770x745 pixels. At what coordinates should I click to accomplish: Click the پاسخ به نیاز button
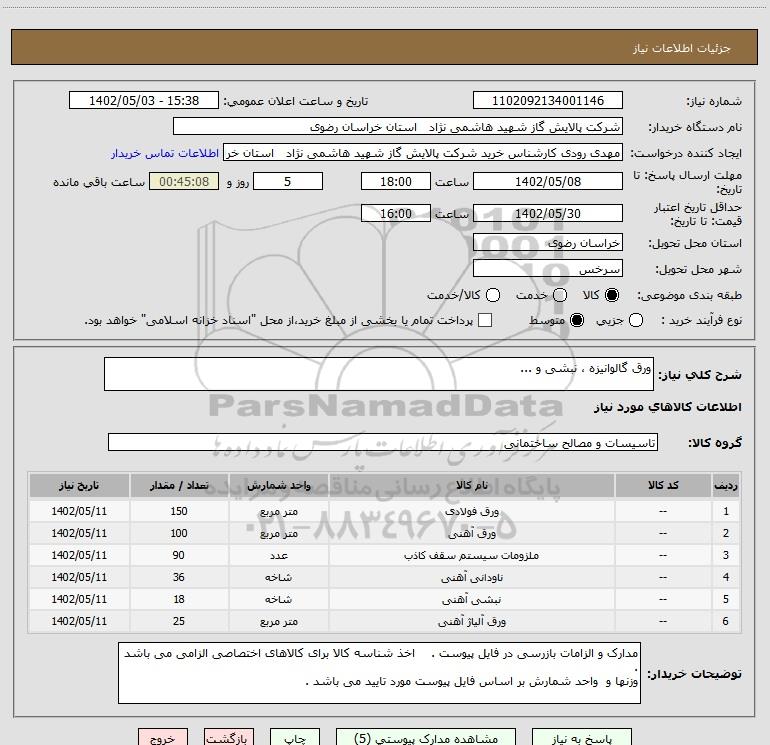click(581, 738)
